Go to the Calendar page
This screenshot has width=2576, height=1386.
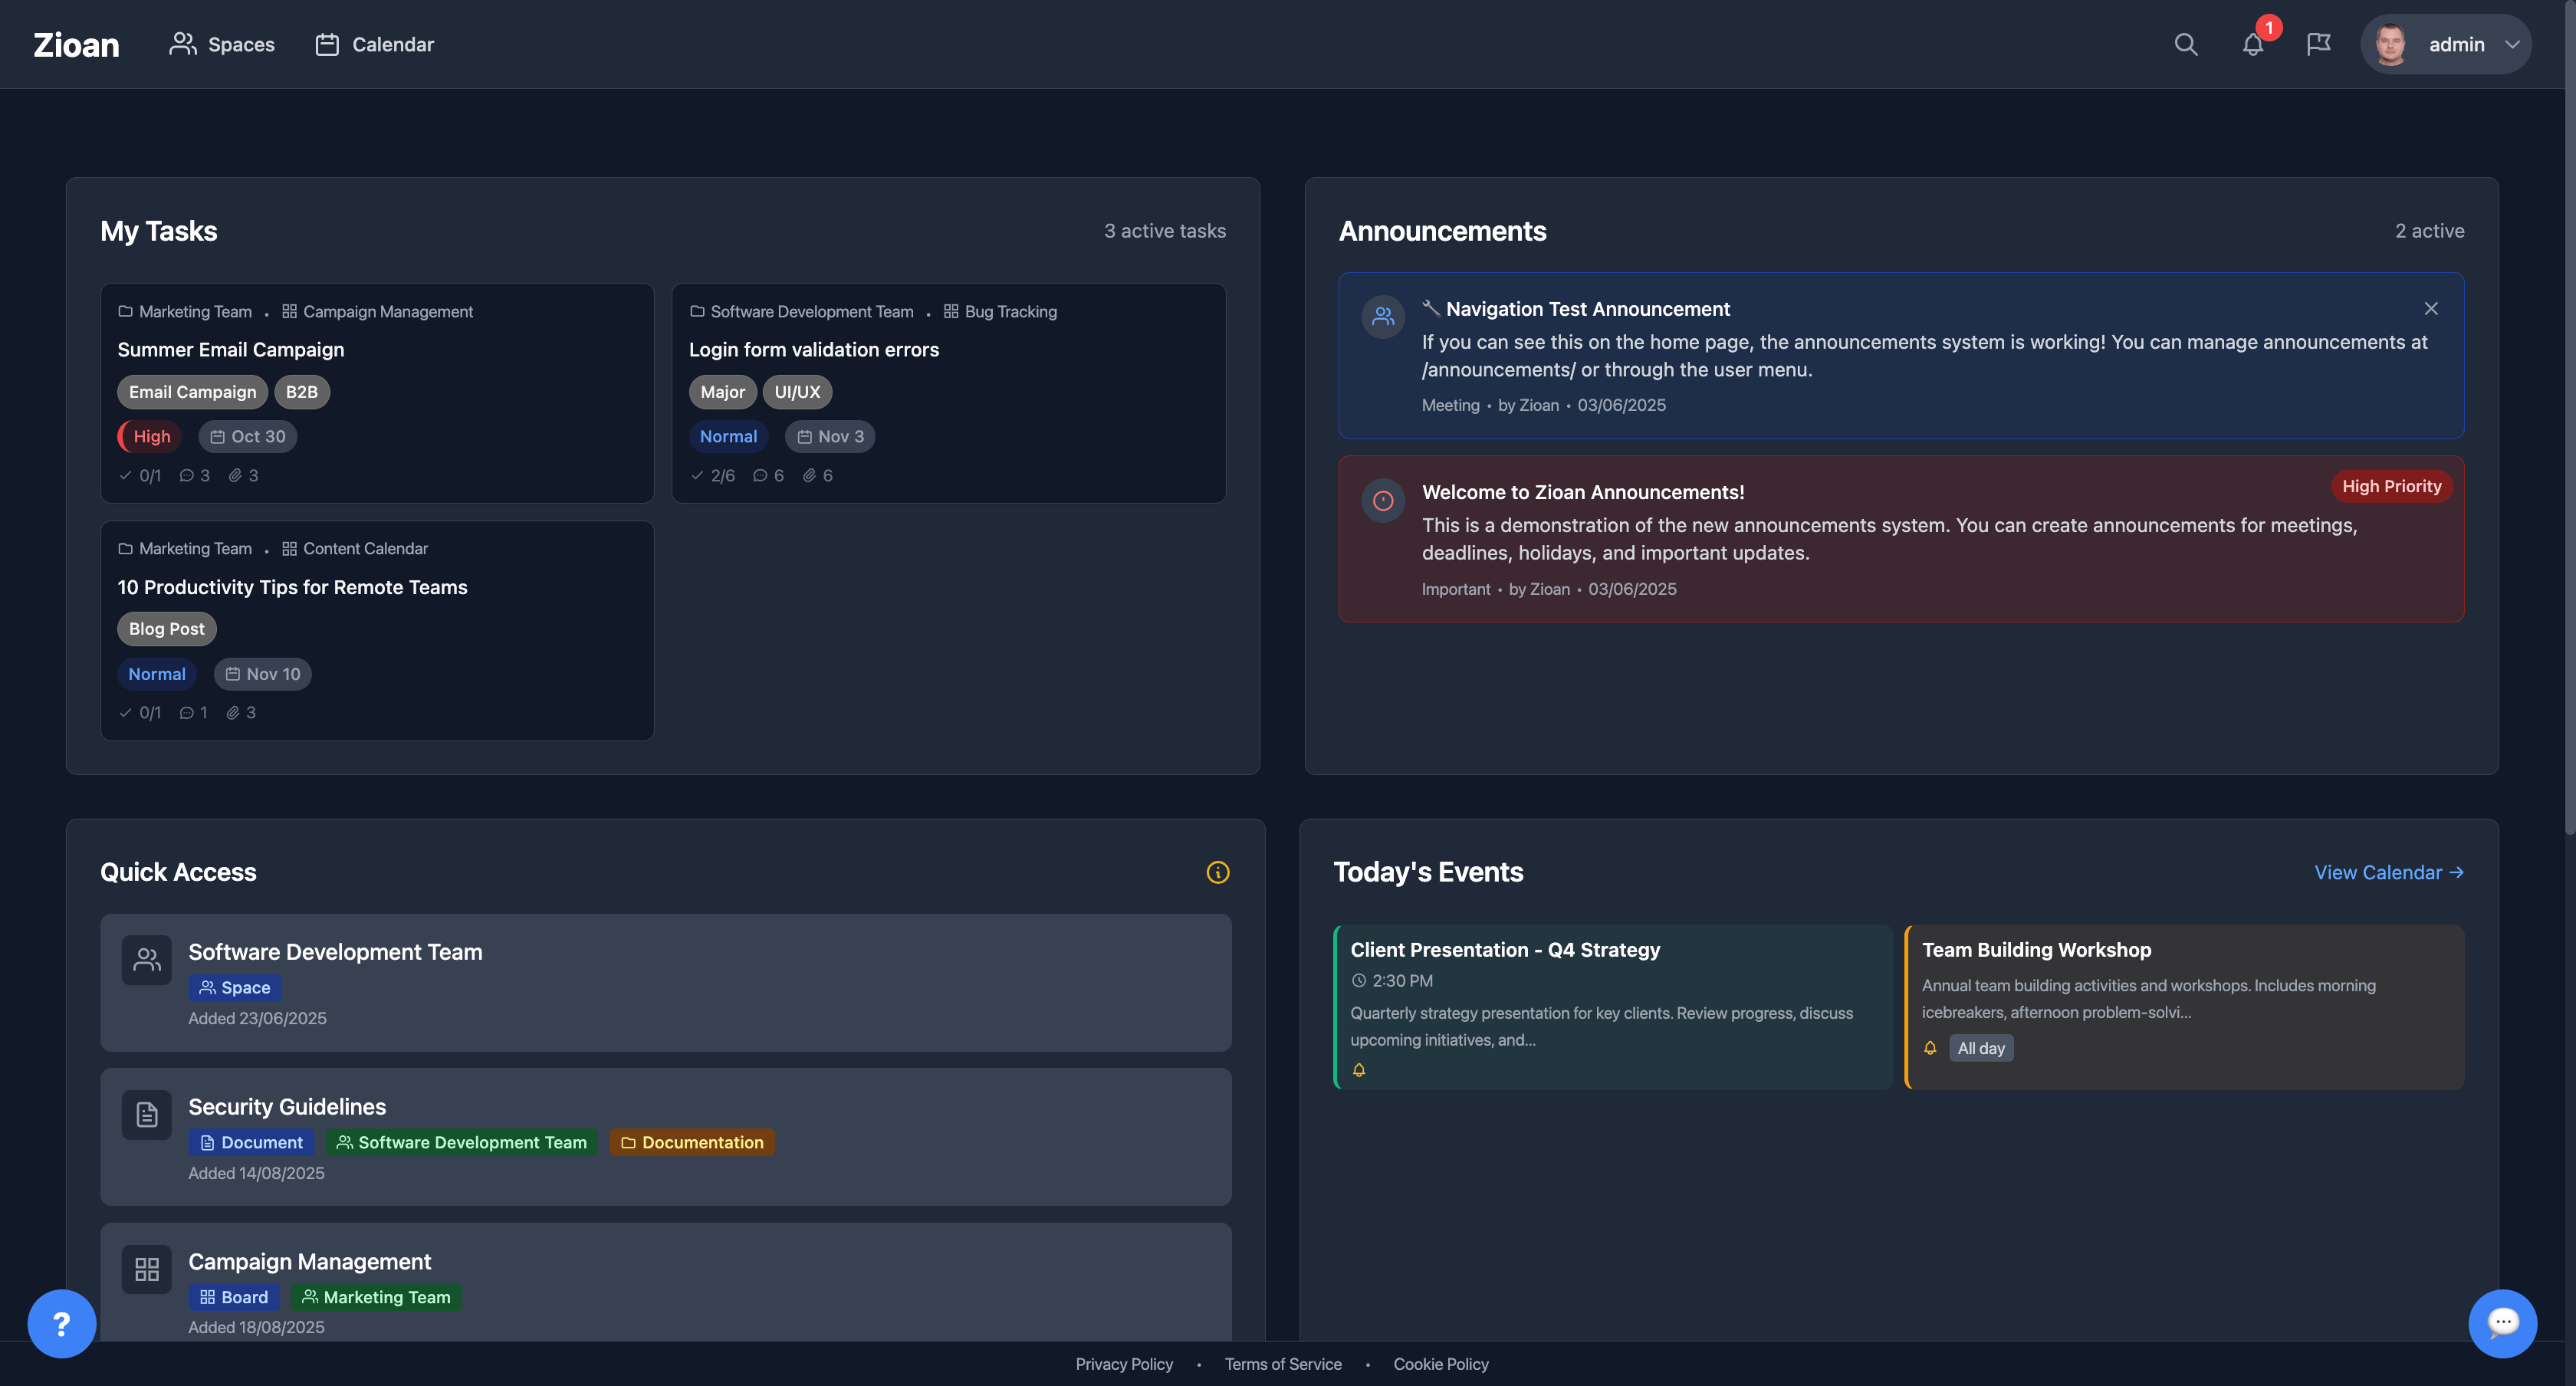click(x=375, y=44)
